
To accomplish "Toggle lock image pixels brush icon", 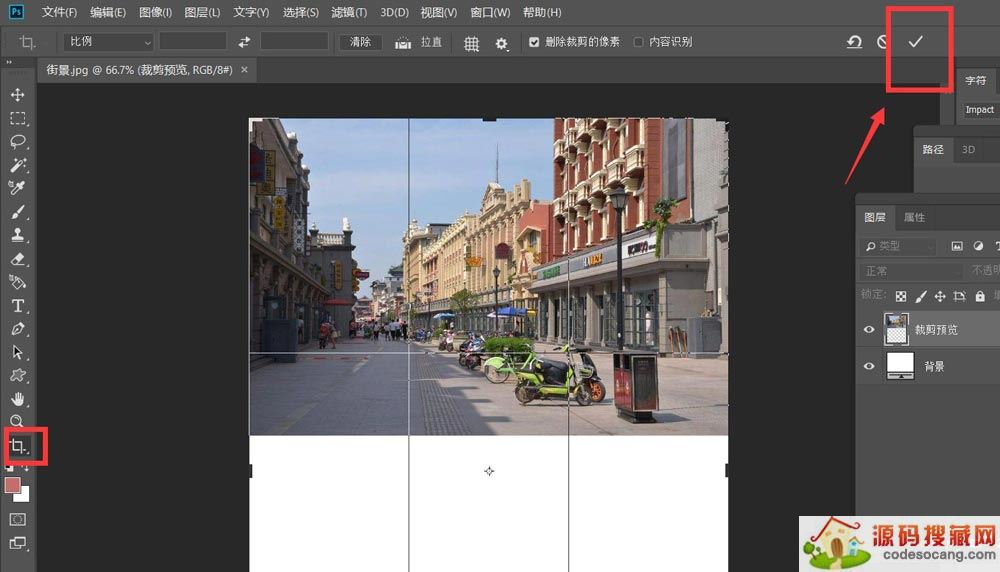I will point(920,296).
